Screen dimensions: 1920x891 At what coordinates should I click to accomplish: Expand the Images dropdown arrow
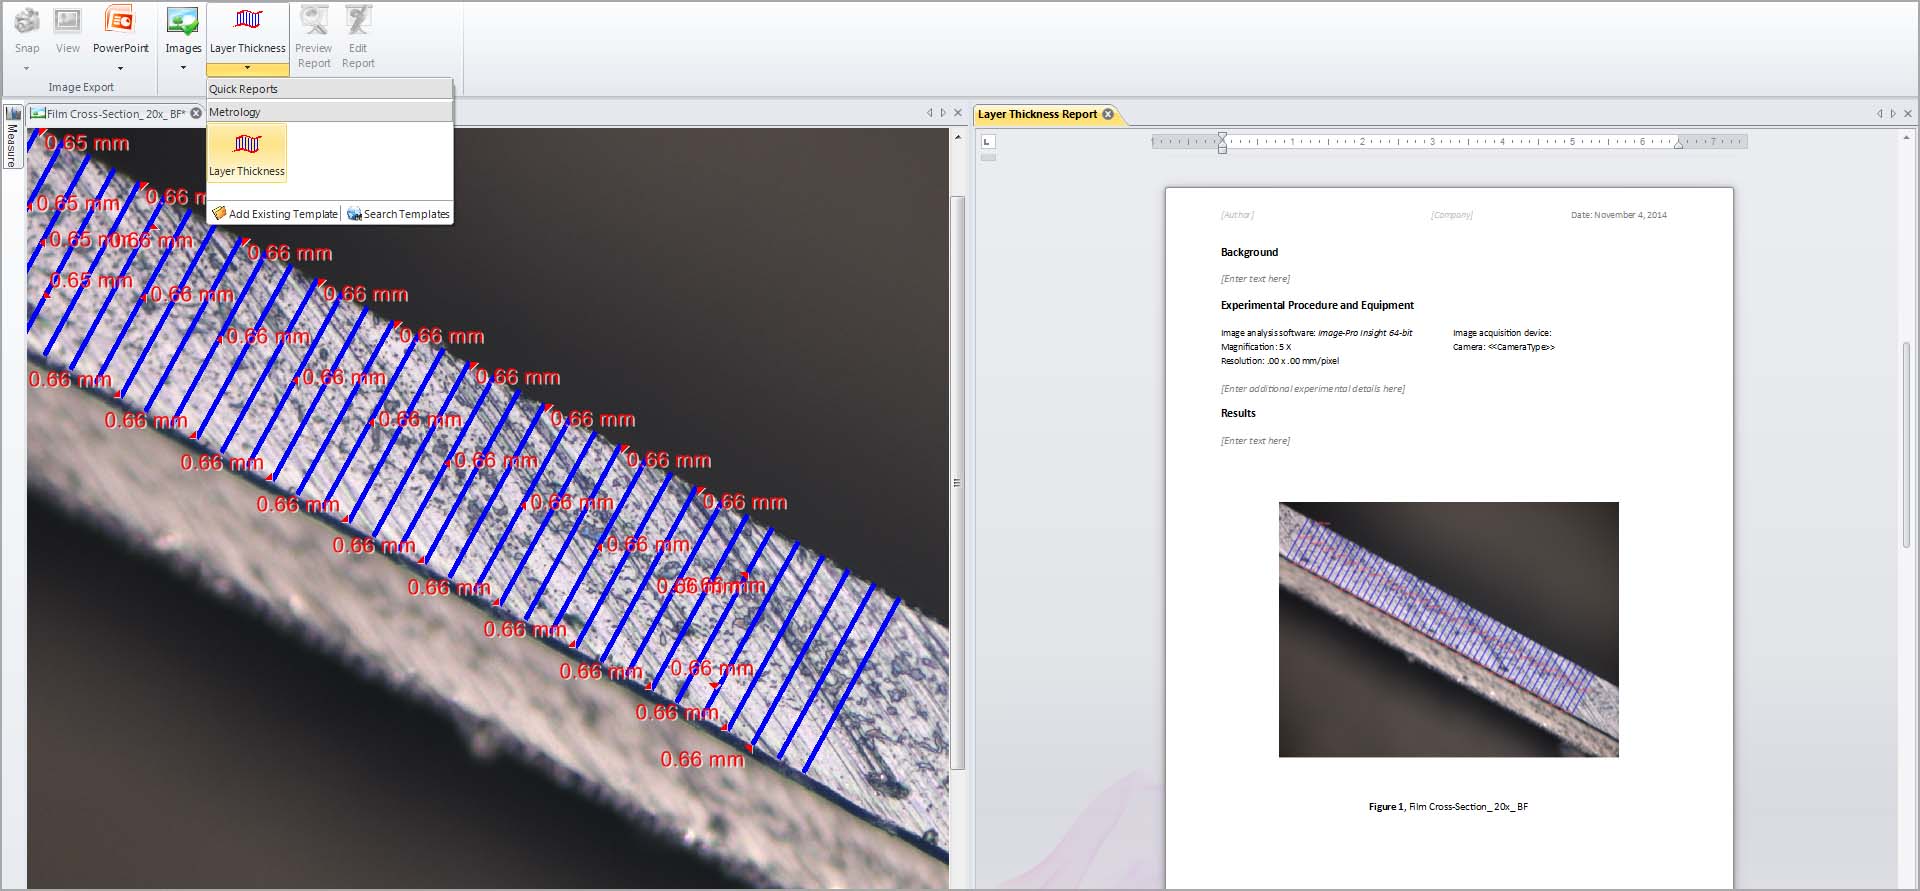pos(183,69)
